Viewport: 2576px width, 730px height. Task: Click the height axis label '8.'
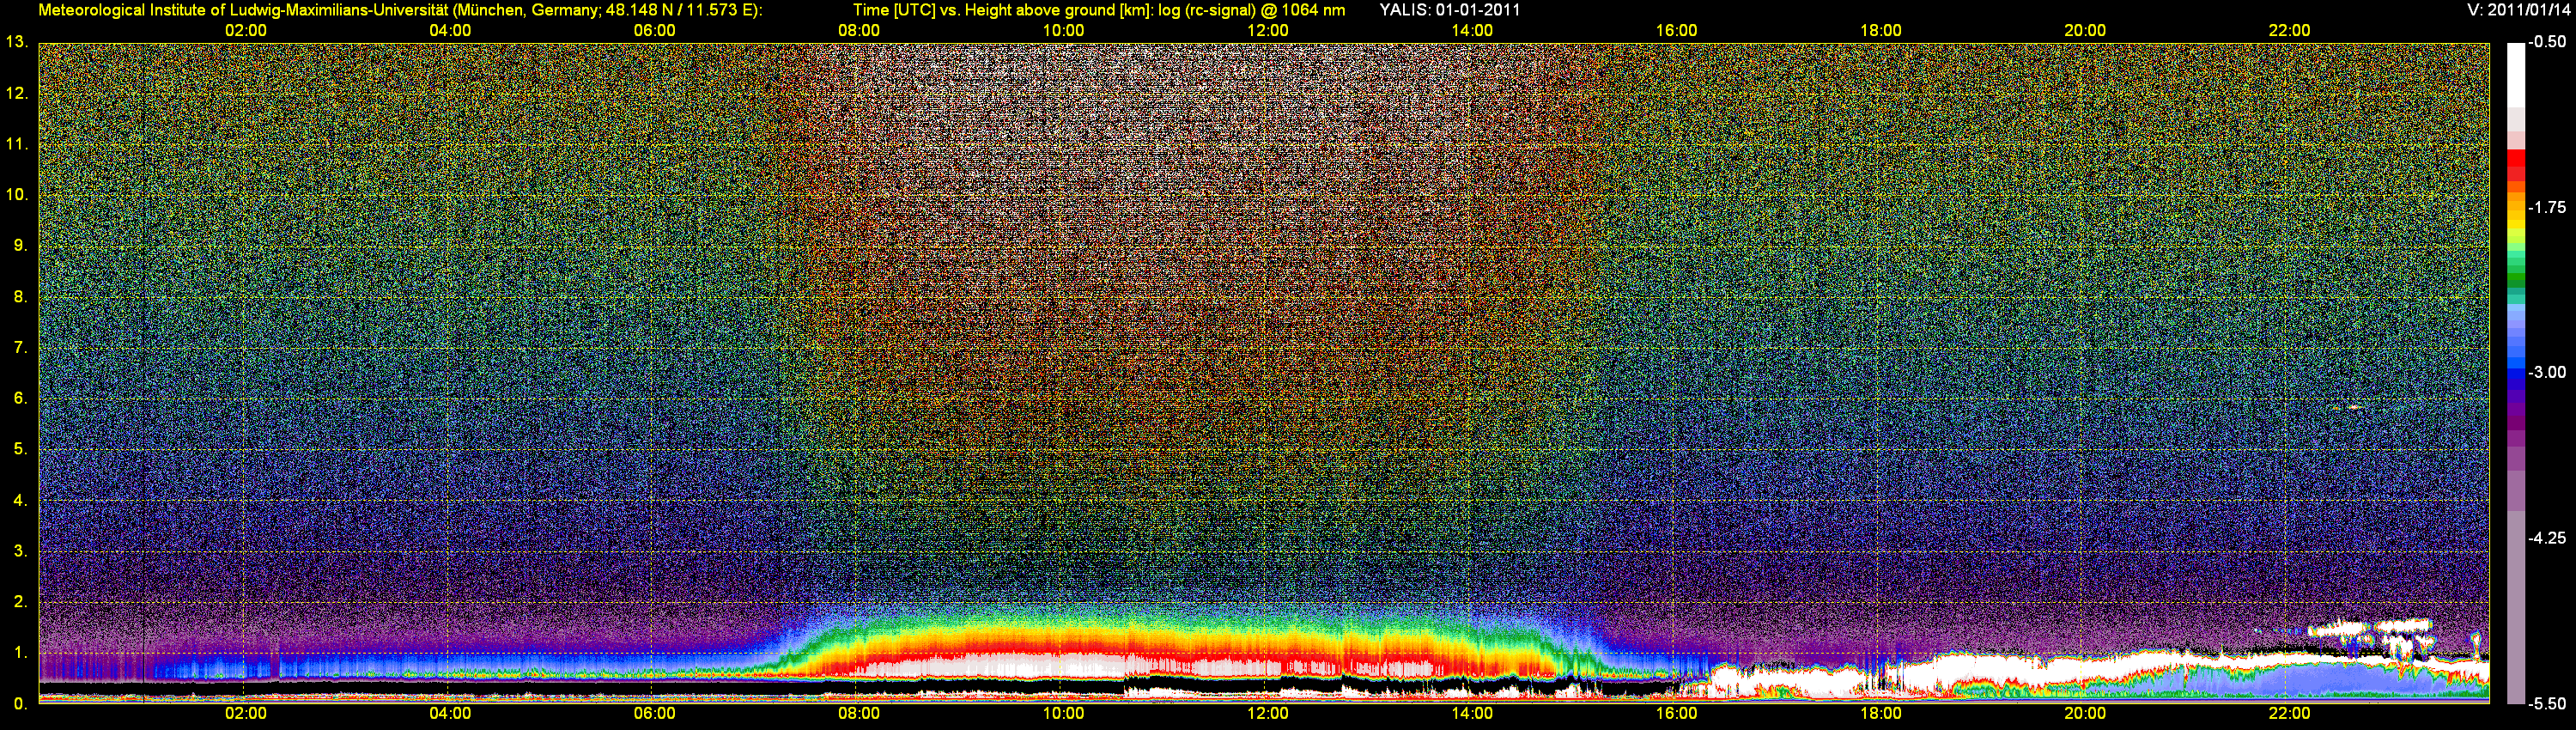(x=21, y=296)
